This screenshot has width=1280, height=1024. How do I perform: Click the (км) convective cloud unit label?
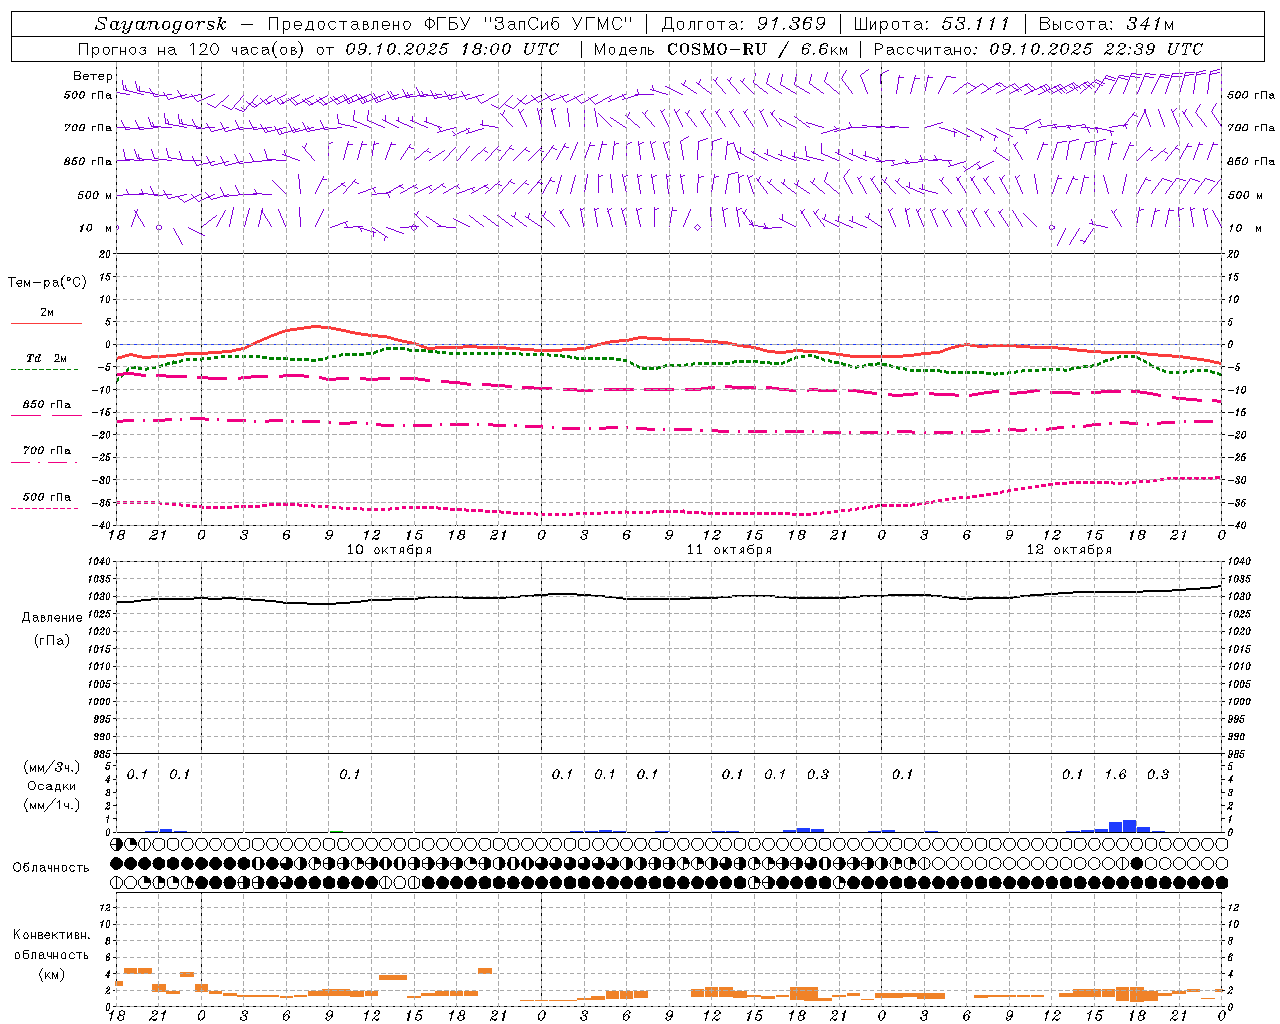click(51, 974)
